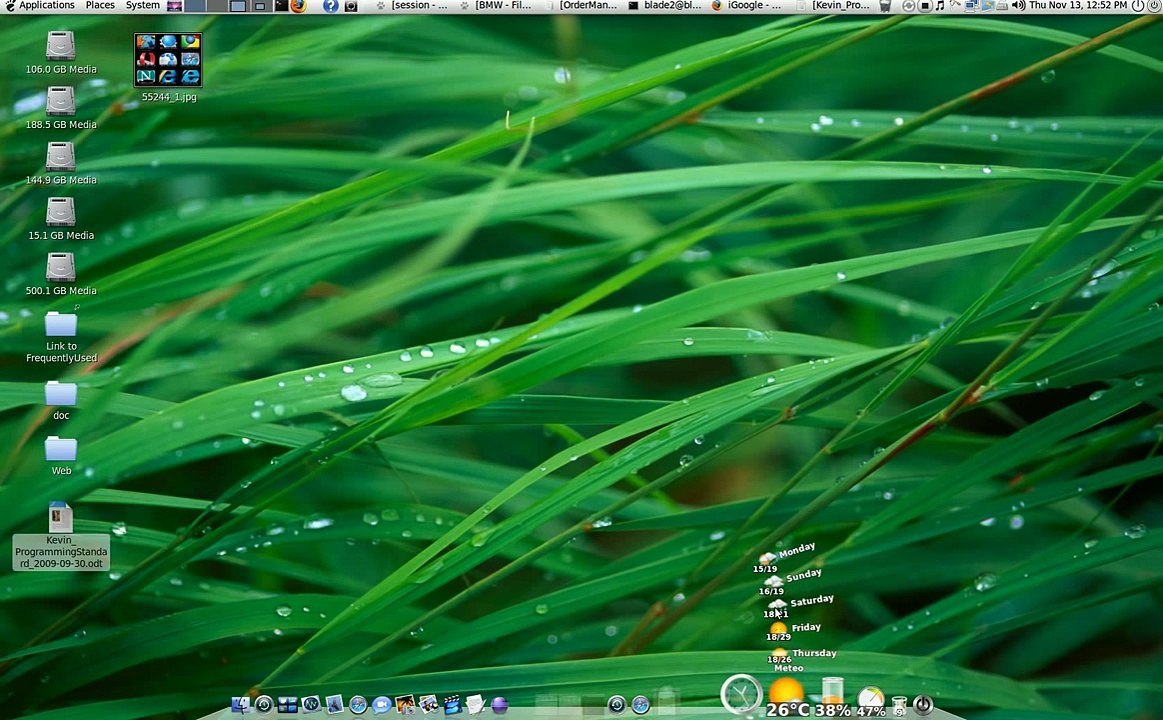Switch to the '[OrderMan...' taskbar window
Image resolution: width=1163 pixels, height=720 pixels.
(x=581, y=5)
